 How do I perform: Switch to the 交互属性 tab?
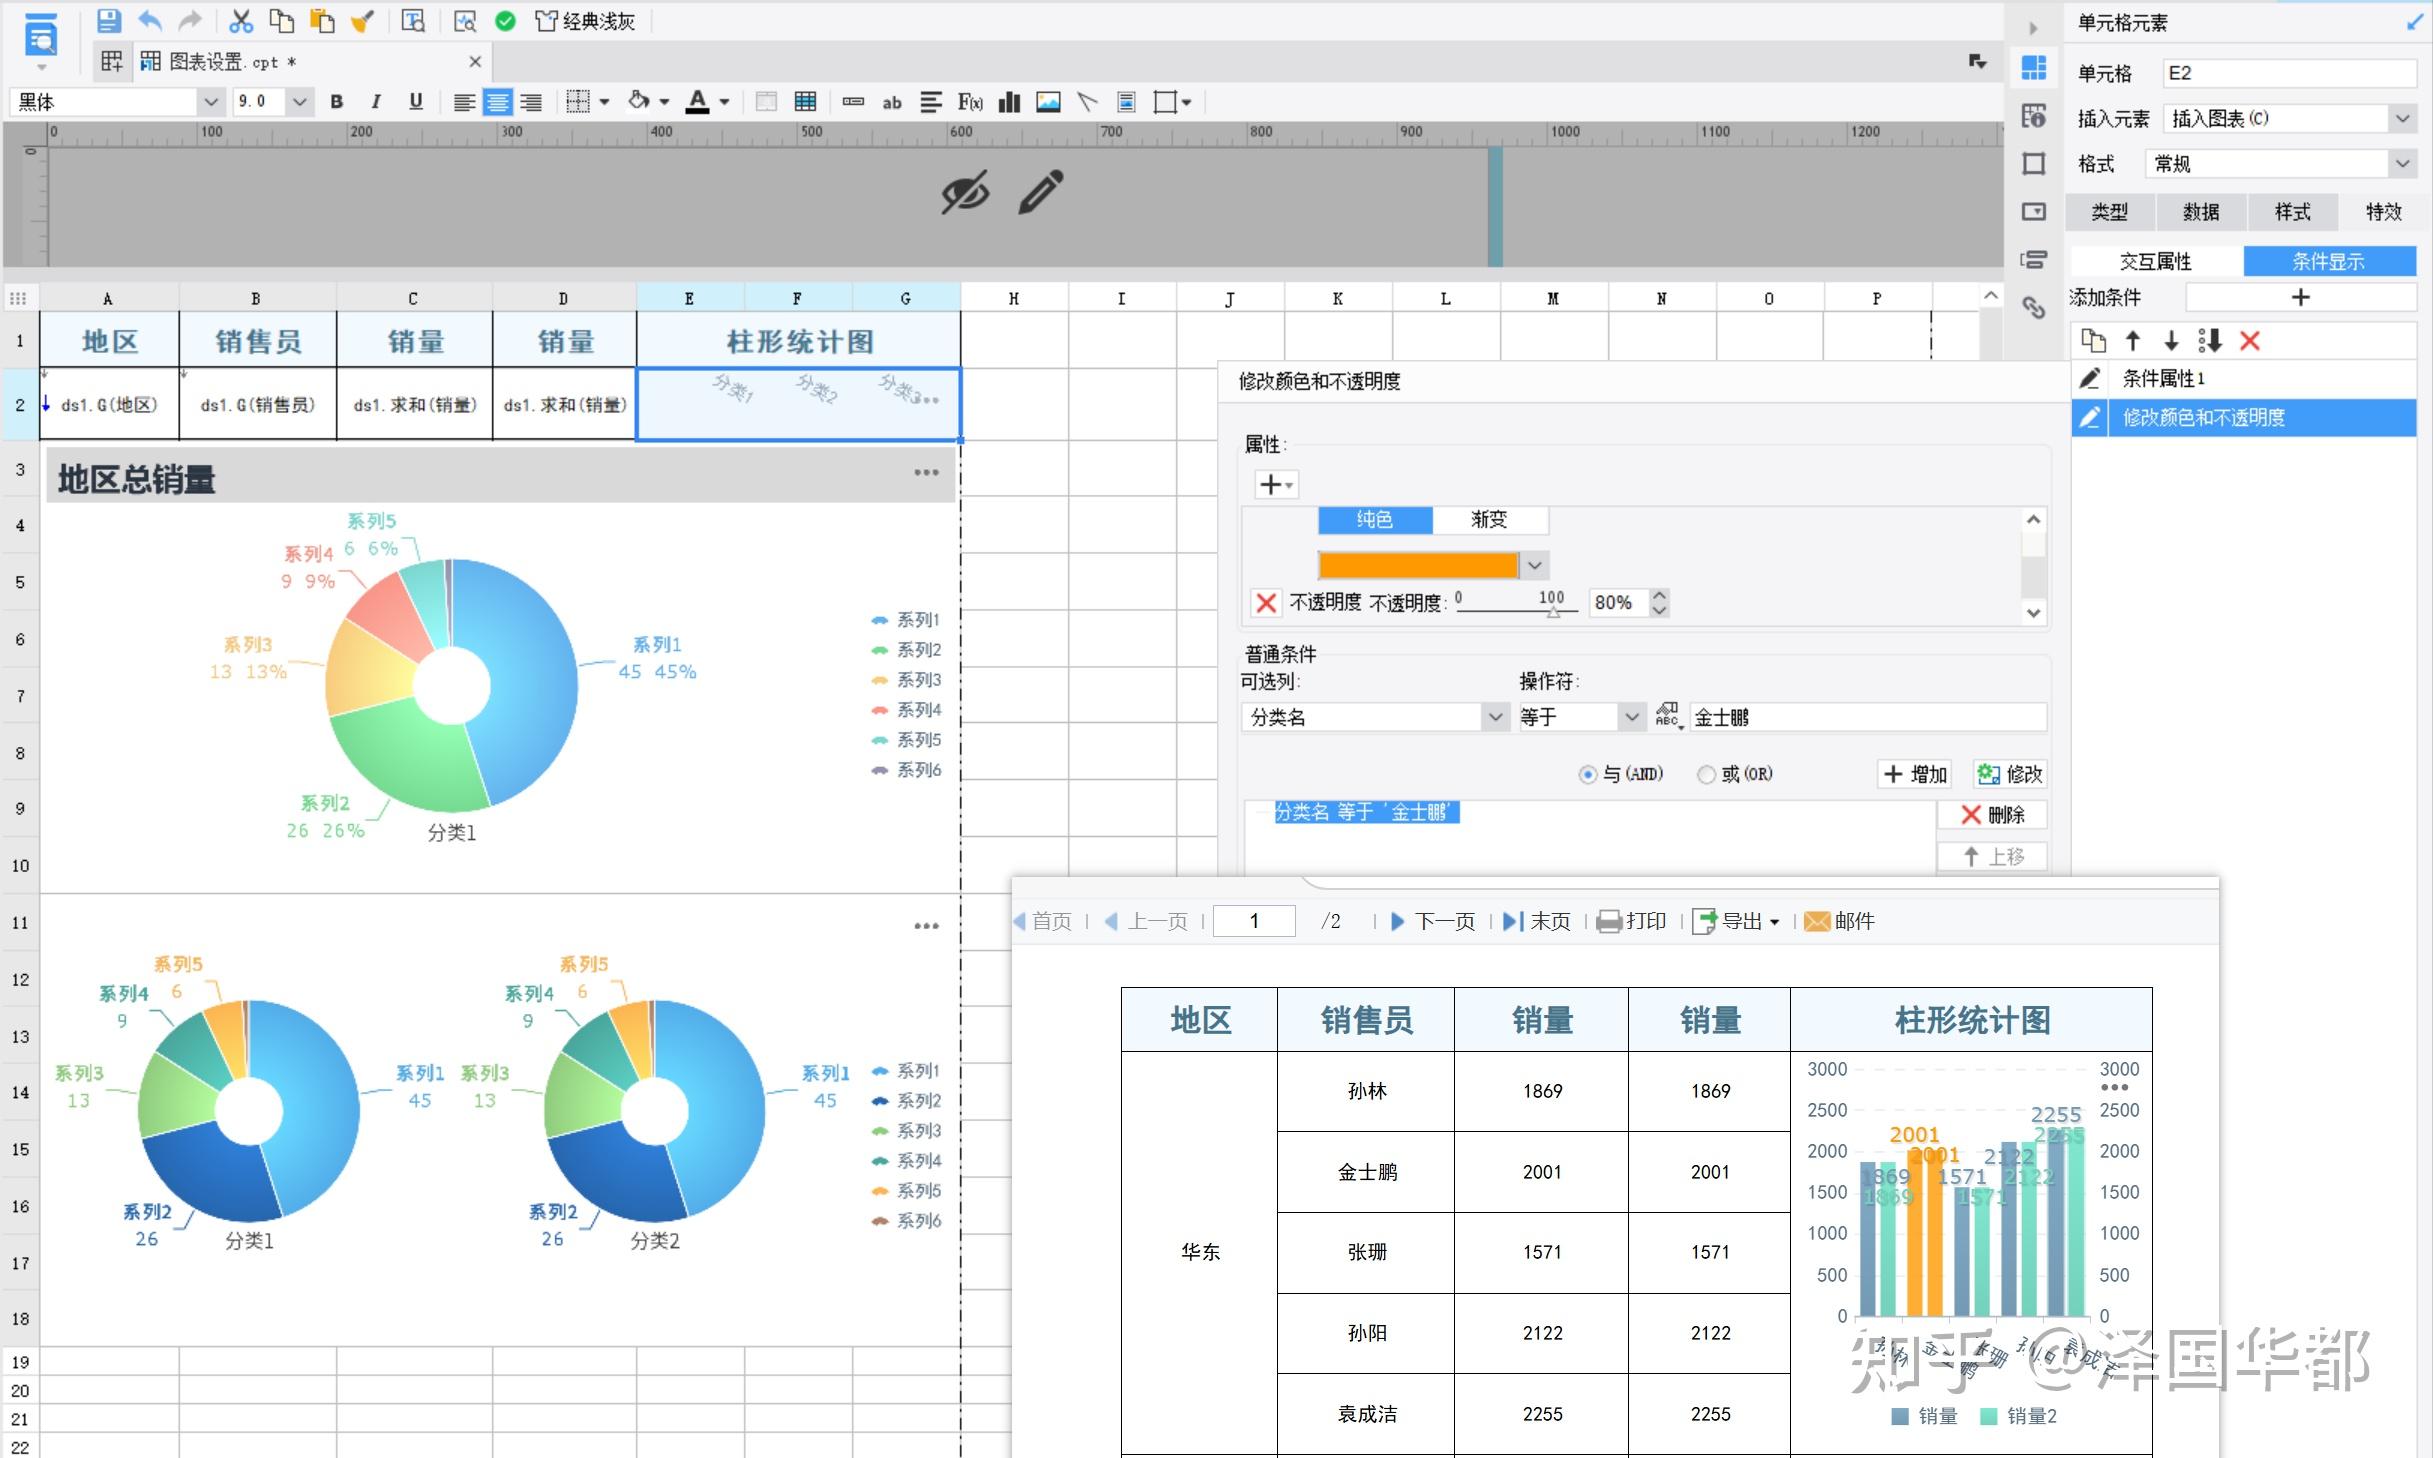point(2157,261)
